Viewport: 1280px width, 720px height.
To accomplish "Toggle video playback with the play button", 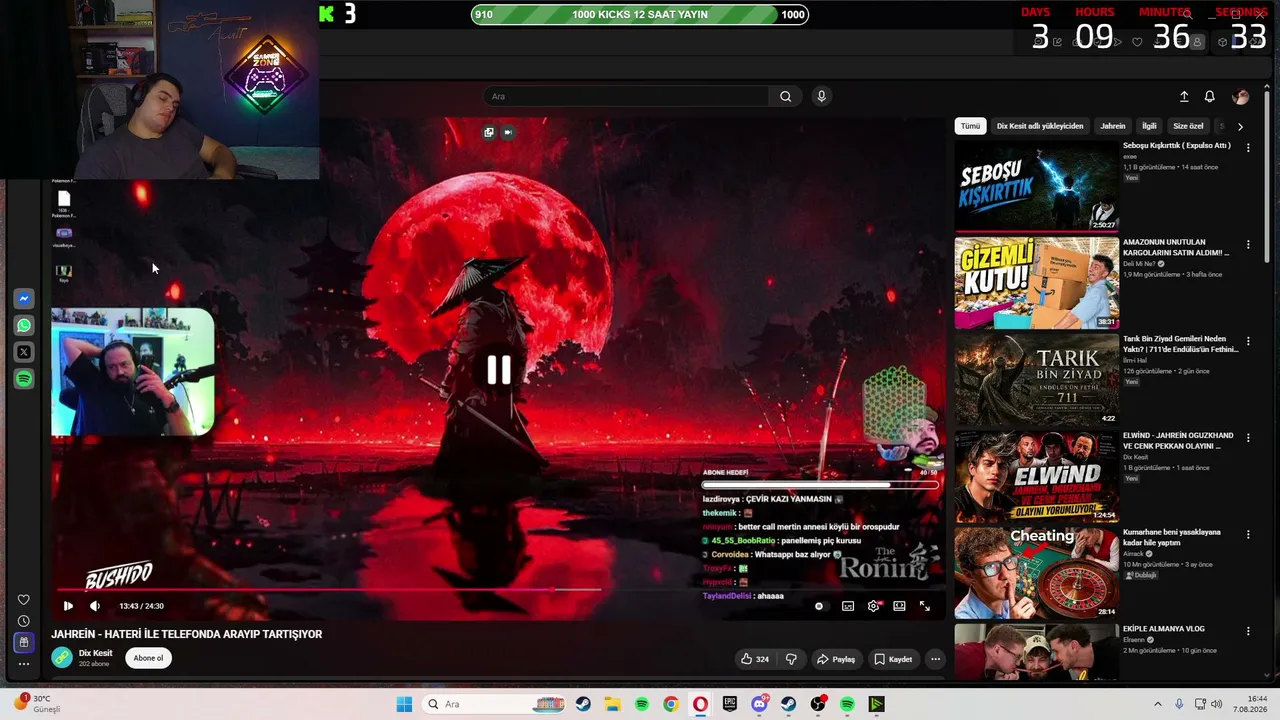I will [x=68, y=606].
